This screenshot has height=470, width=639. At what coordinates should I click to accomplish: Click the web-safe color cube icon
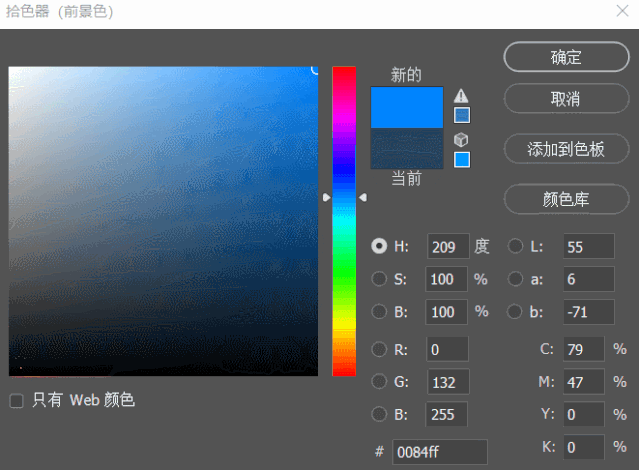click(461, 140)
